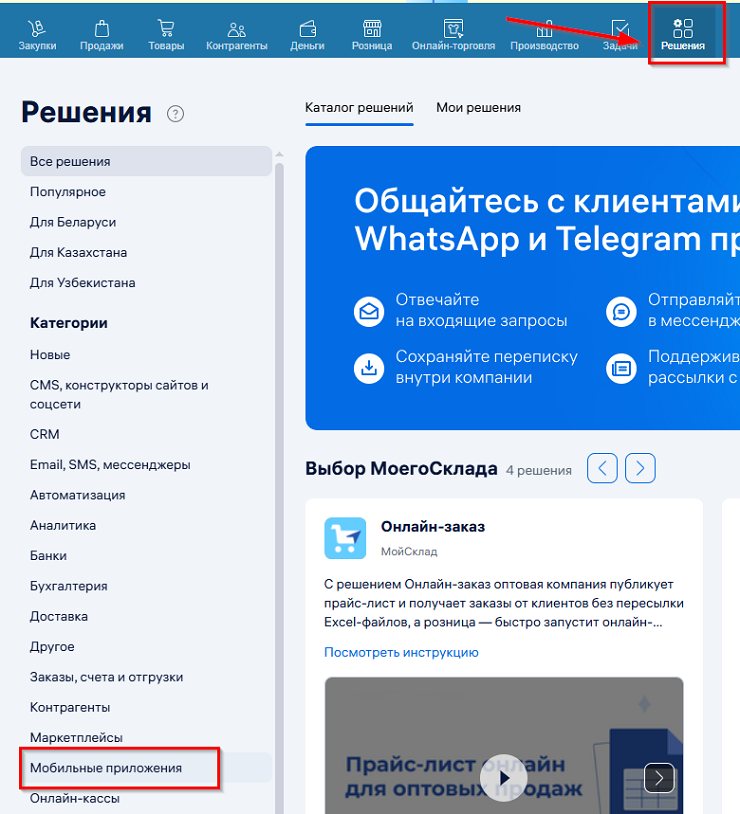Screen dimensions: 740x814
Task: Click the sidebar scrollbar up arrow
Action: pyautogui.click(x=279, y=154)
